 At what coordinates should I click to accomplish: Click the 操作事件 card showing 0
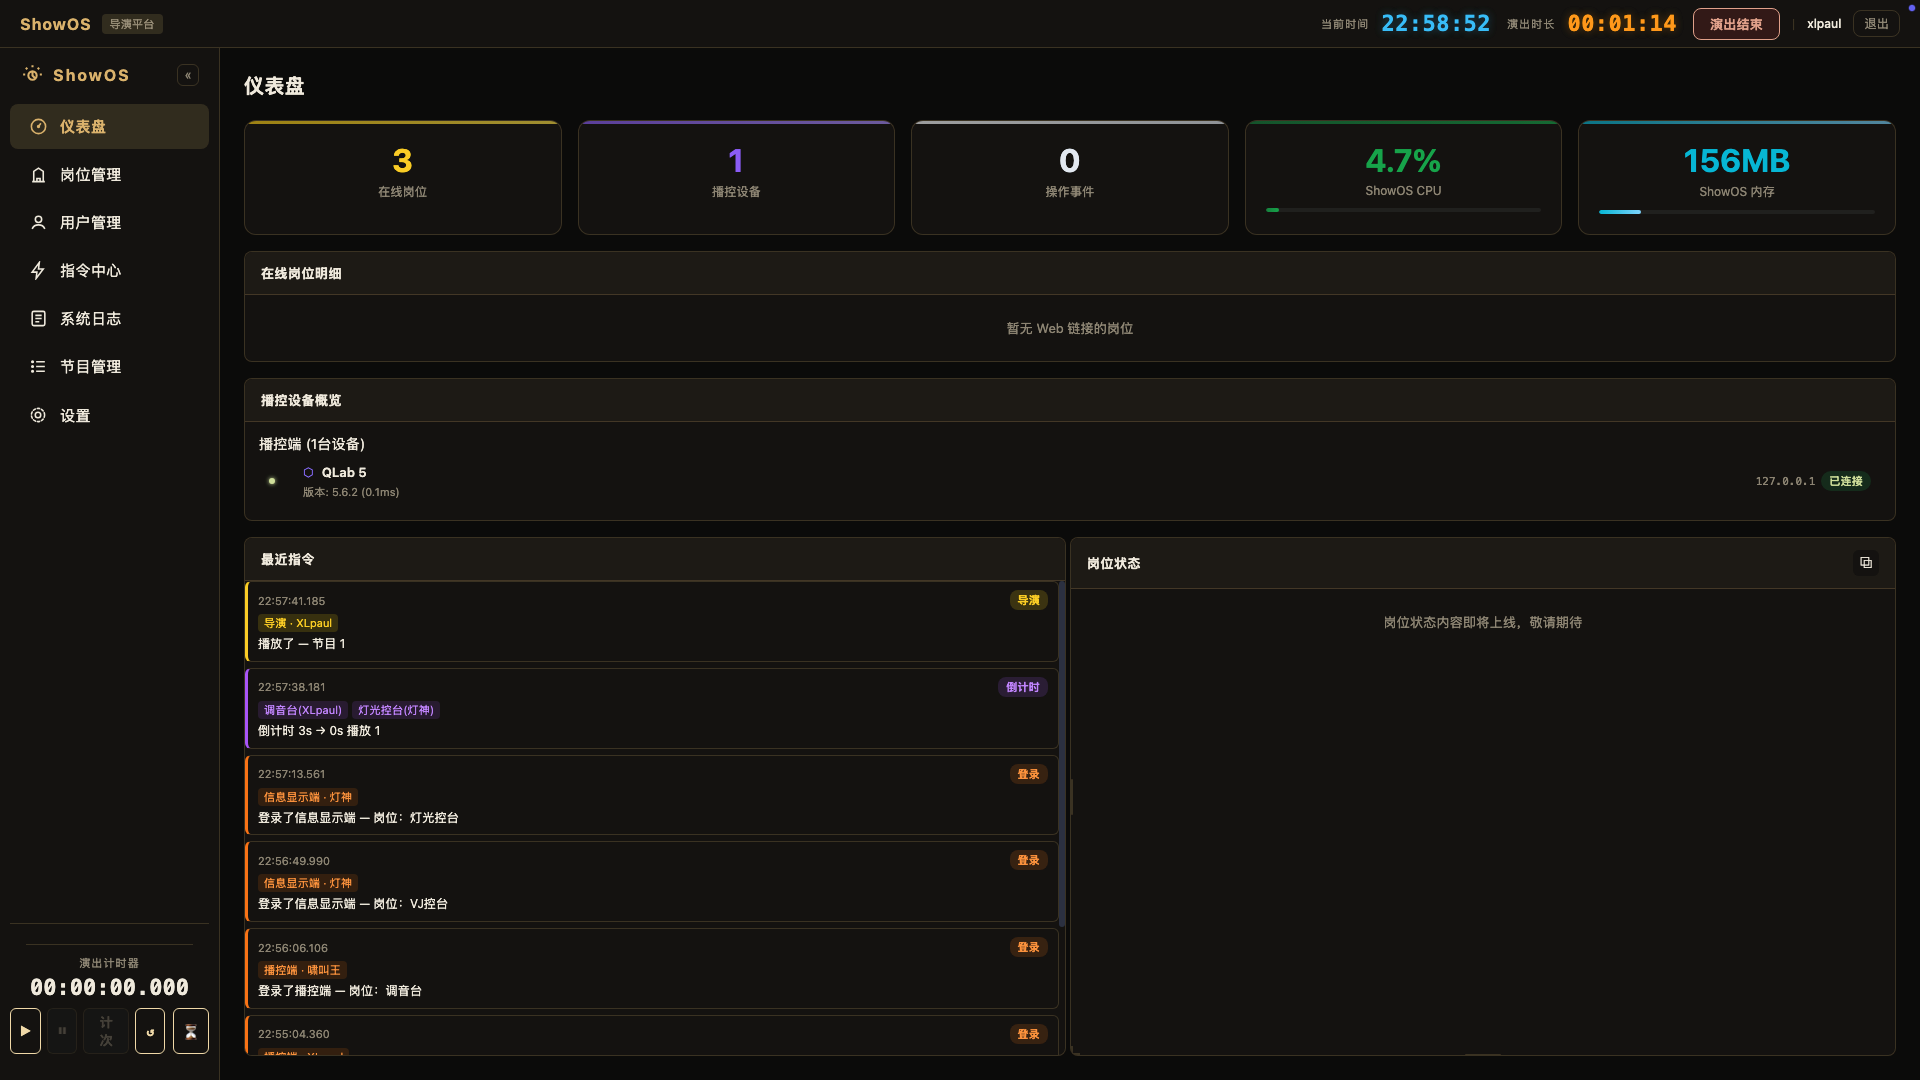(1069, 178)
